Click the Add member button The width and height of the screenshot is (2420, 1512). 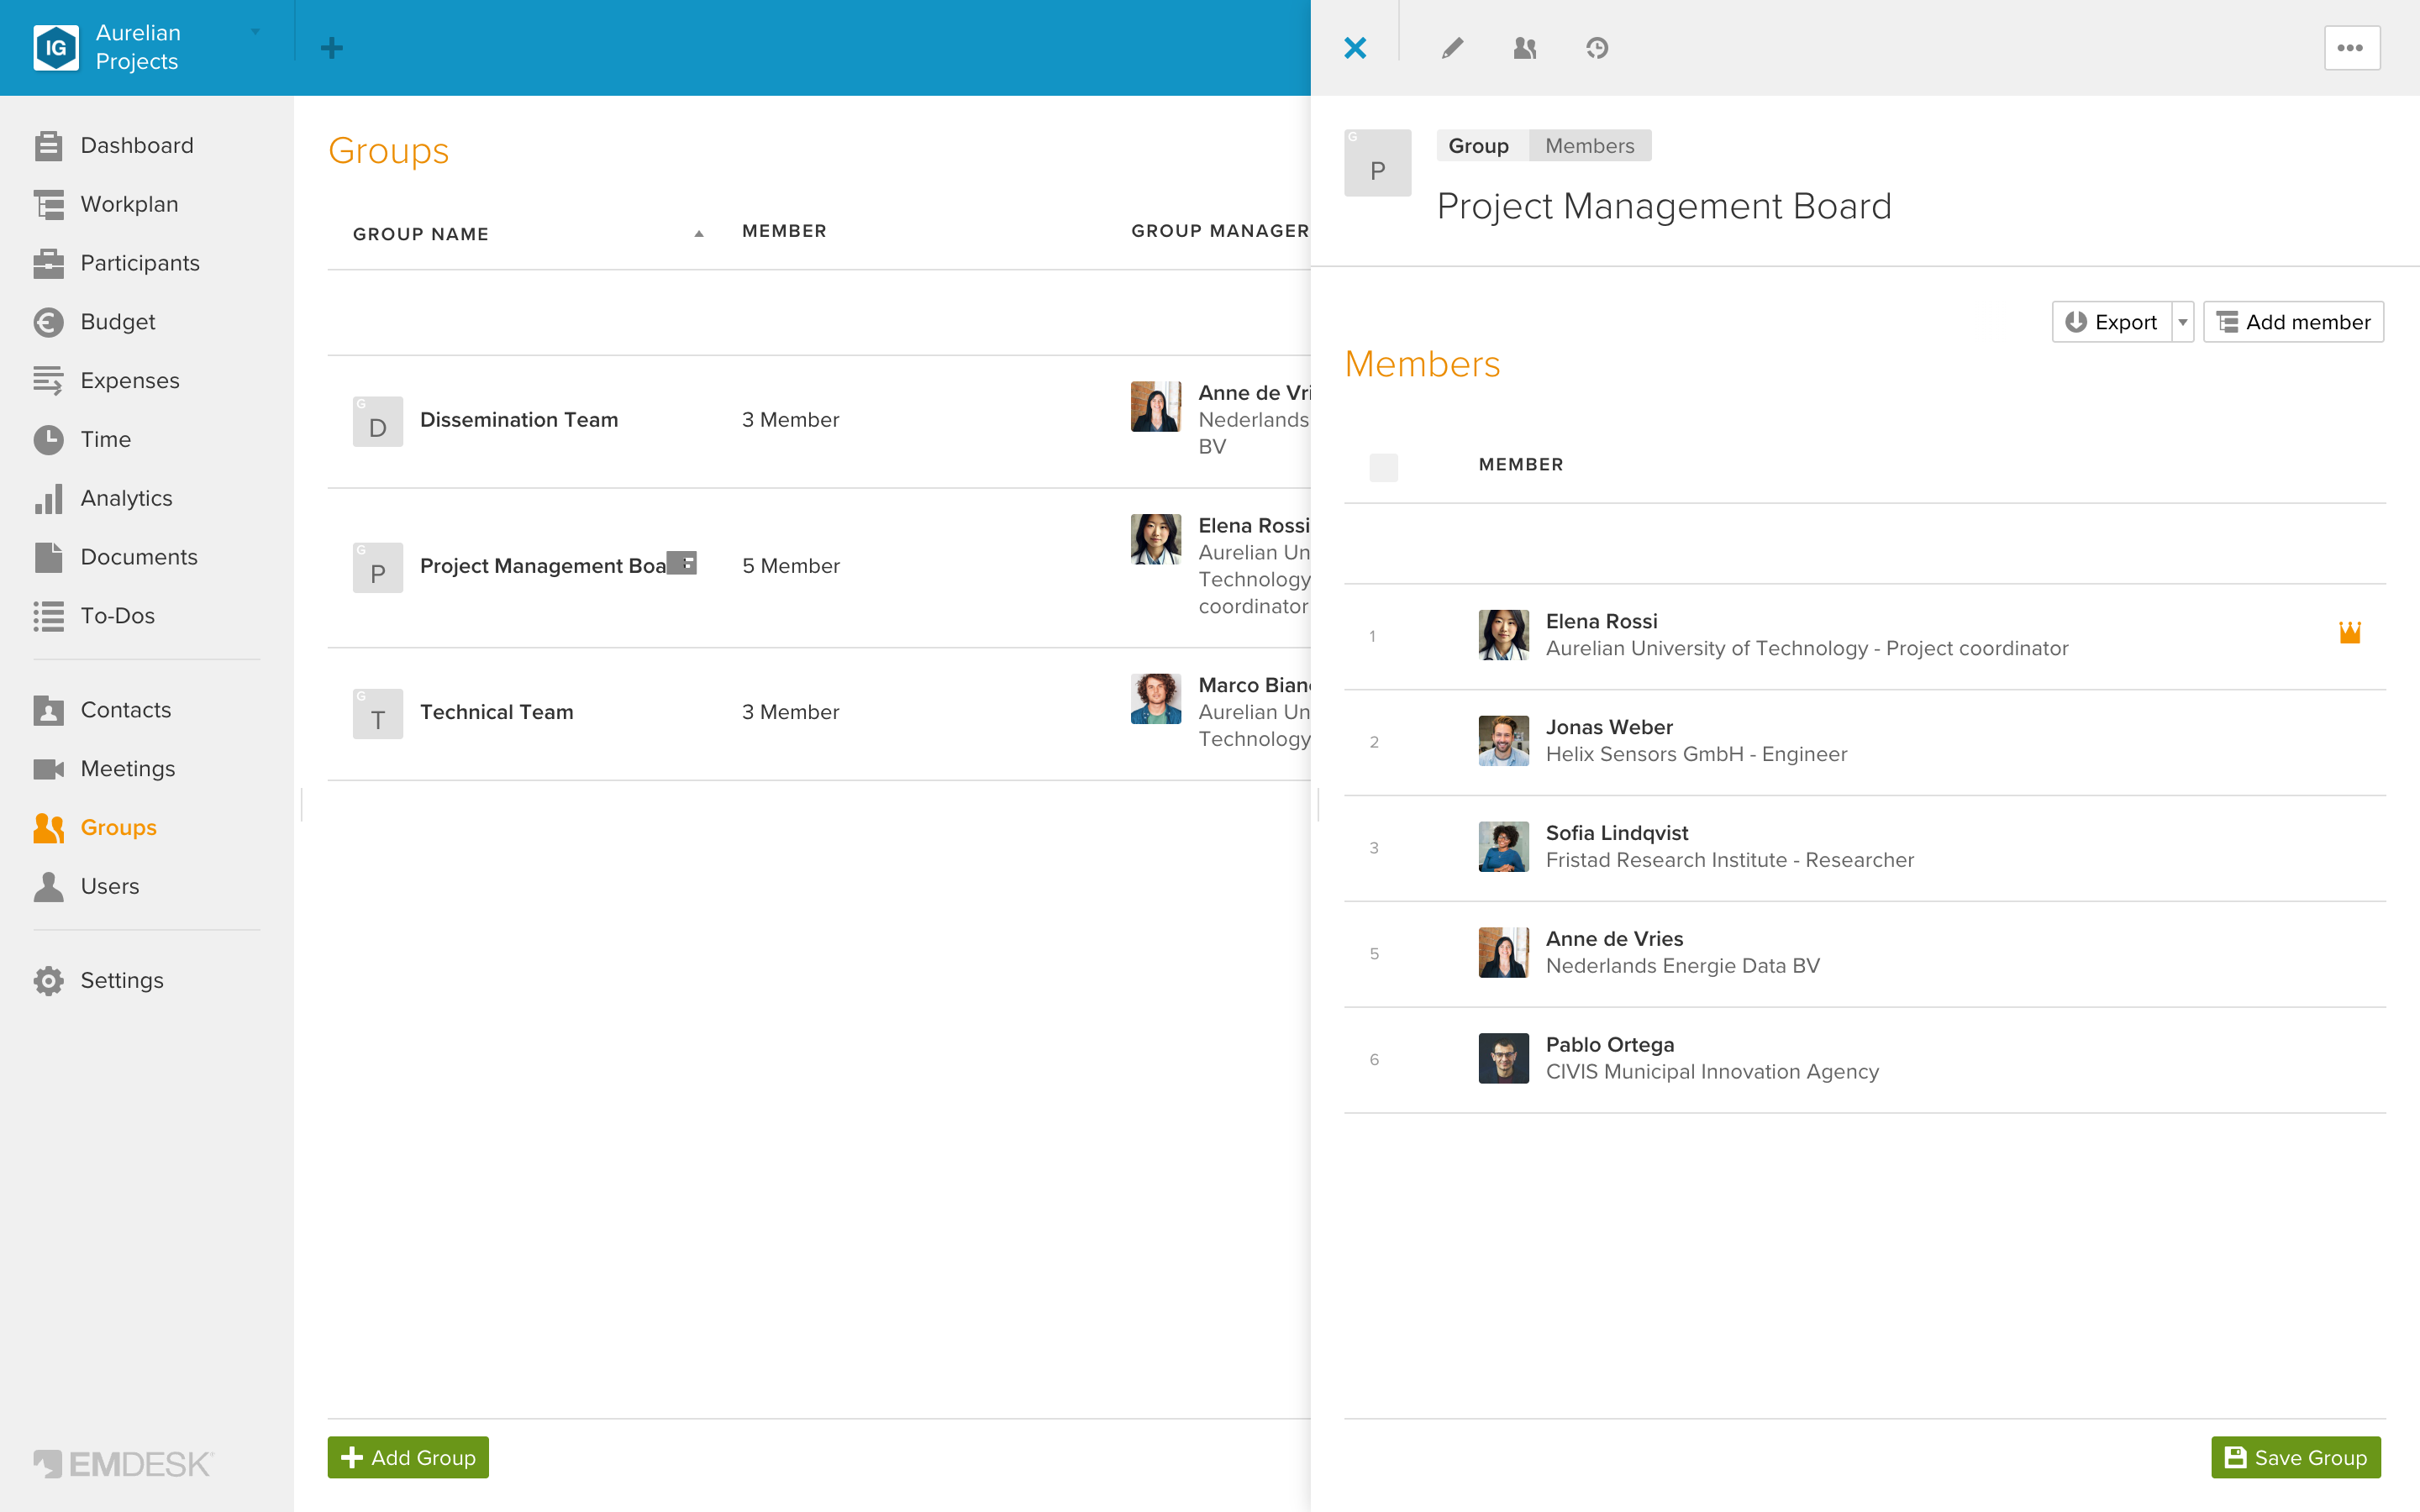point(2293,322)
